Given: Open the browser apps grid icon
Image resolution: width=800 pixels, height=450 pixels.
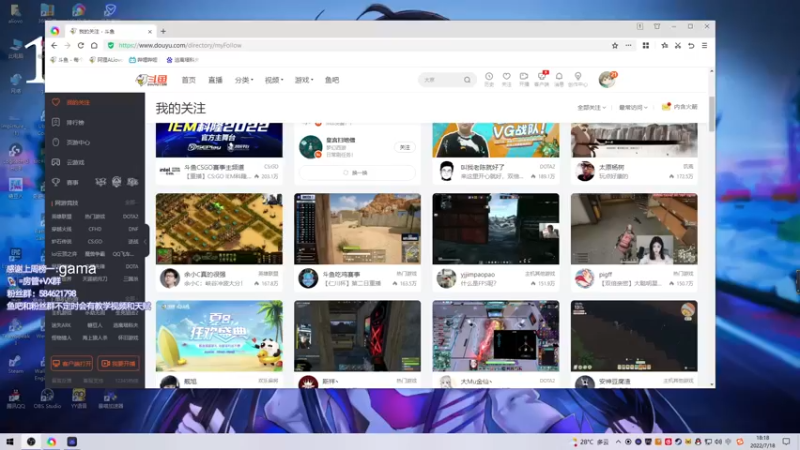Looking at the screenshot, I should [x=645, y=45].
